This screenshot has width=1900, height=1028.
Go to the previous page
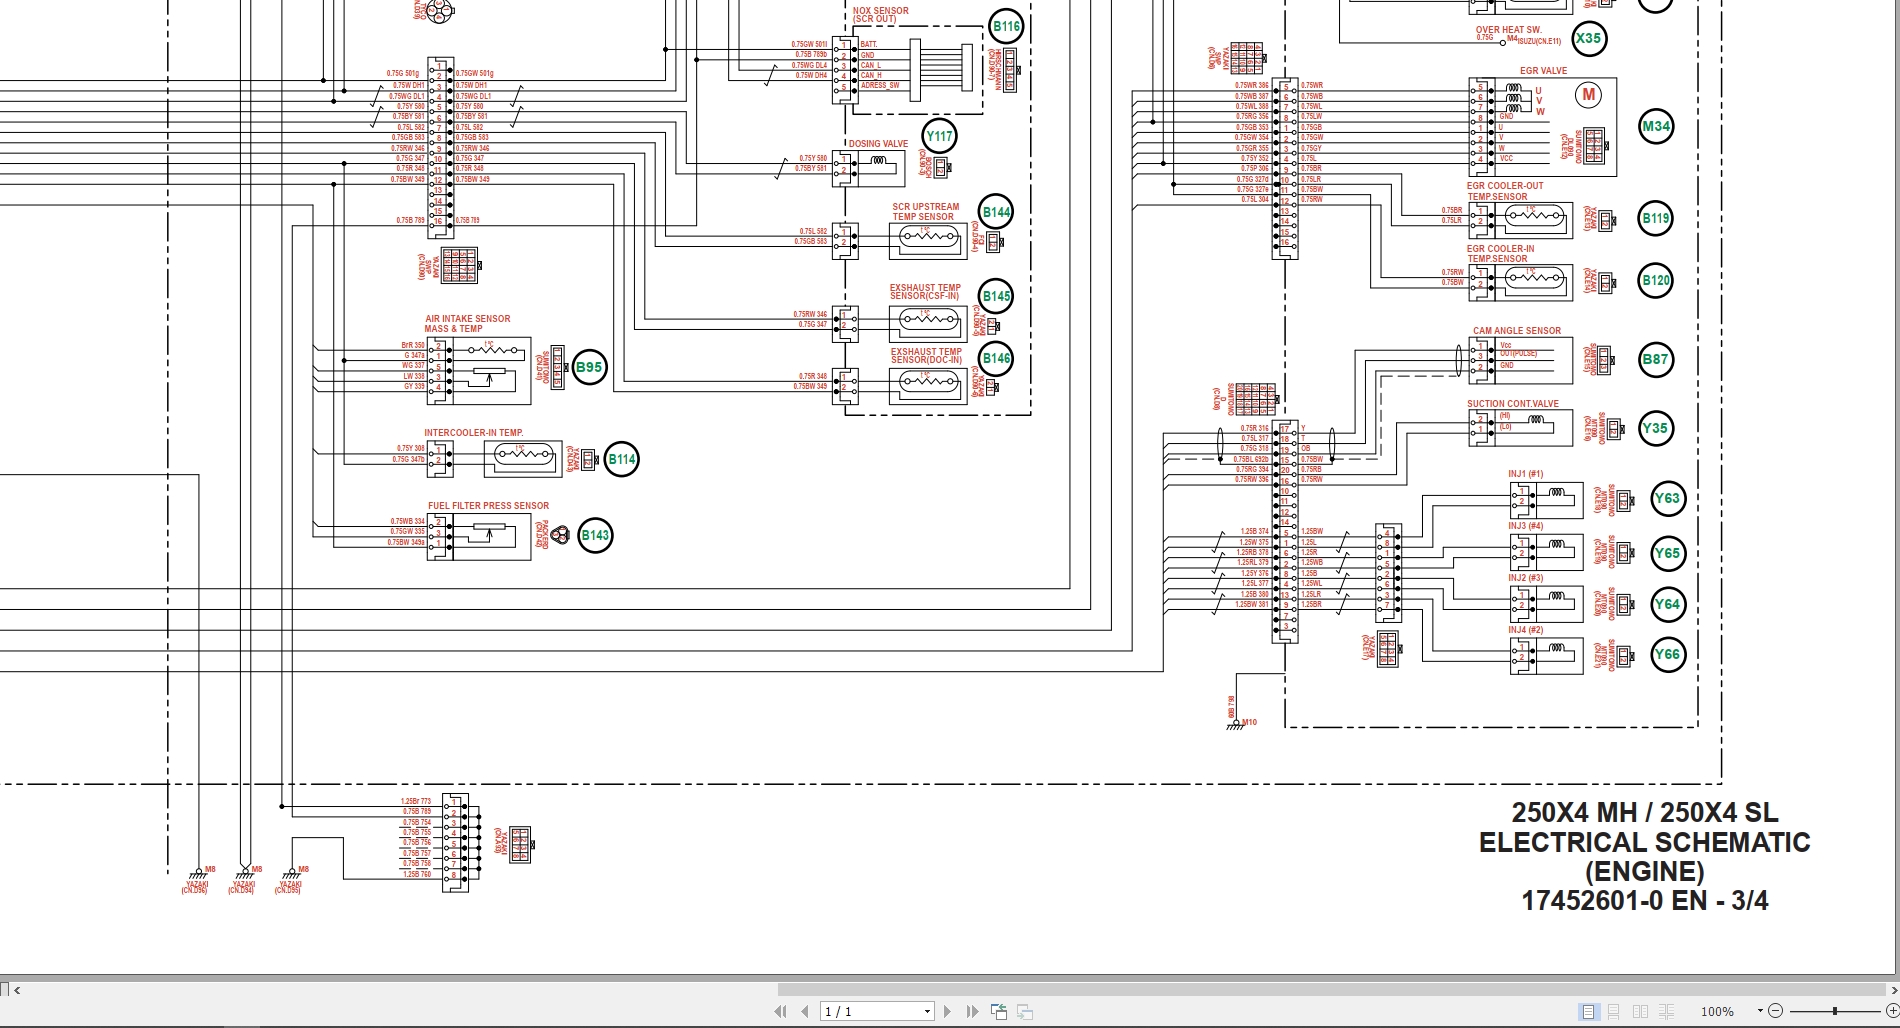pyautogui.click(x=806, y=1011)
